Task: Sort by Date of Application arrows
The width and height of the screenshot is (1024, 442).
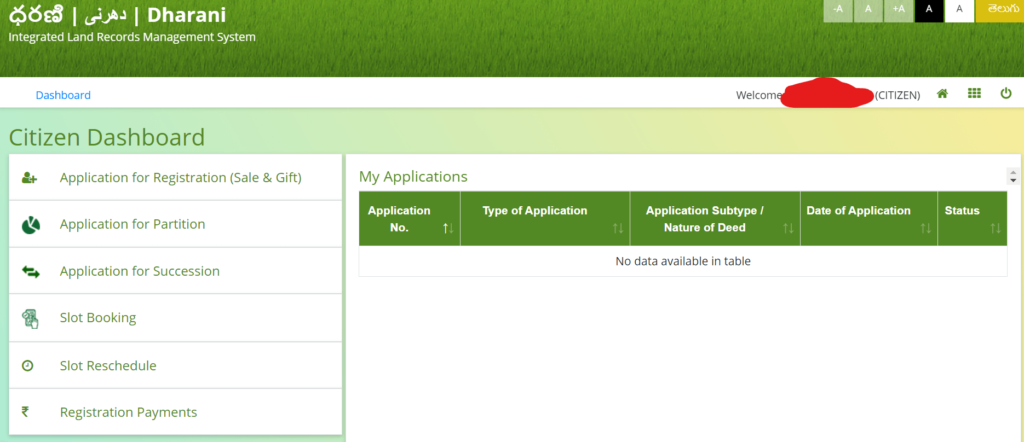Action: 925,228
